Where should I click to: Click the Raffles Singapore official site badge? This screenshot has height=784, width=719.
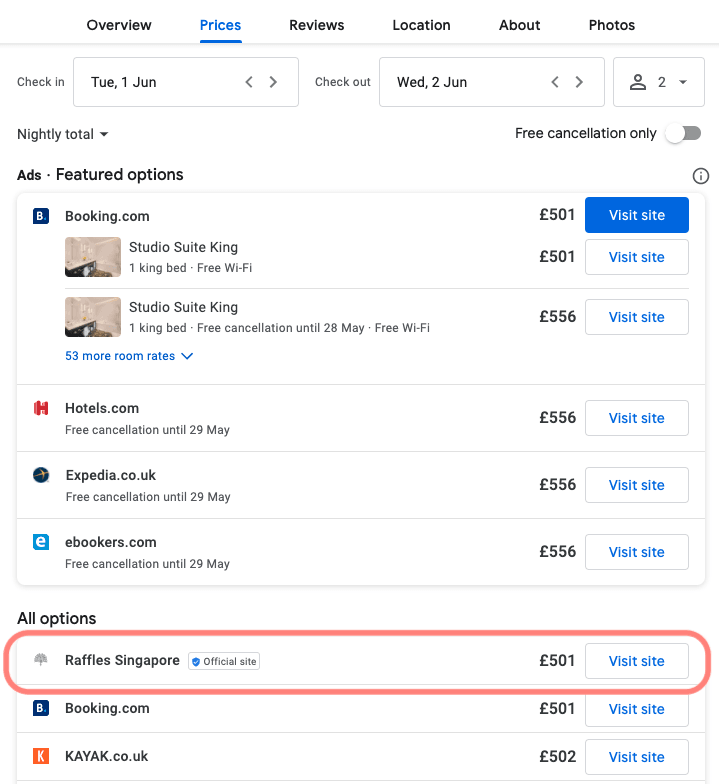[x=224, y=661]
